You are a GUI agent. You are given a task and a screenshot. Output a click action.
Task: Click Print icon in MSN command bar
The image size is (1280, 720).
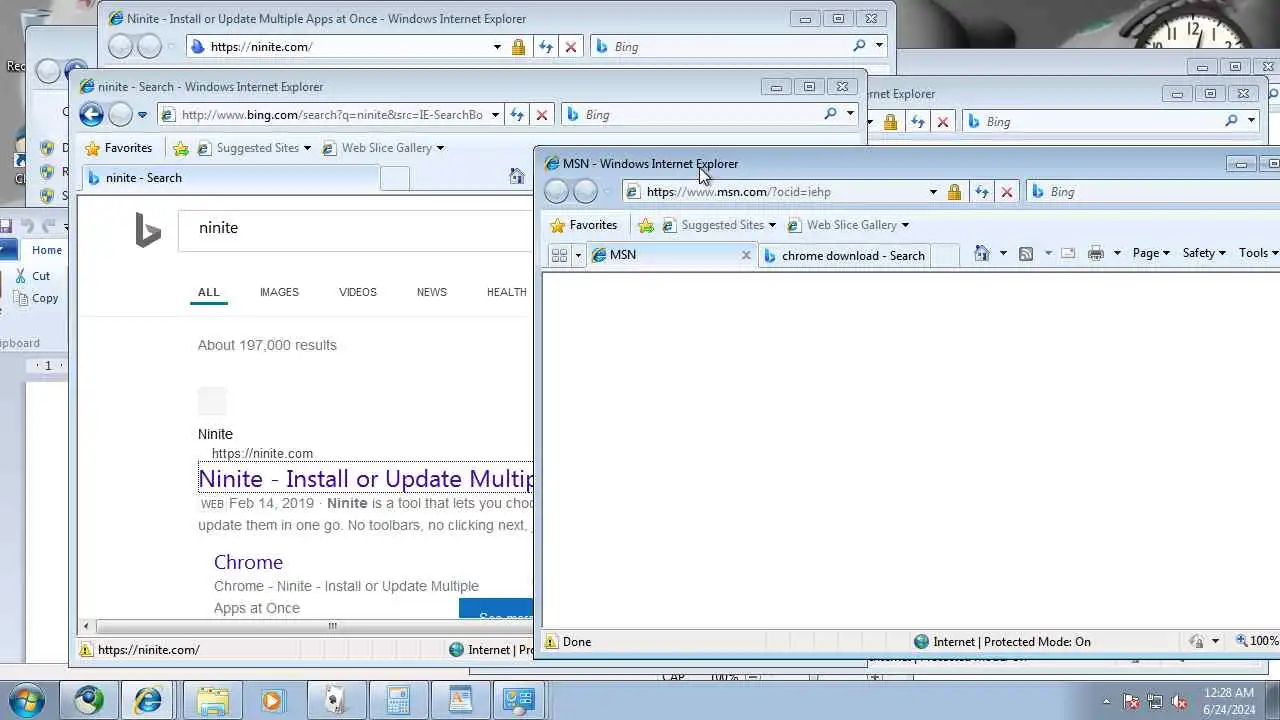(1096, 254)
